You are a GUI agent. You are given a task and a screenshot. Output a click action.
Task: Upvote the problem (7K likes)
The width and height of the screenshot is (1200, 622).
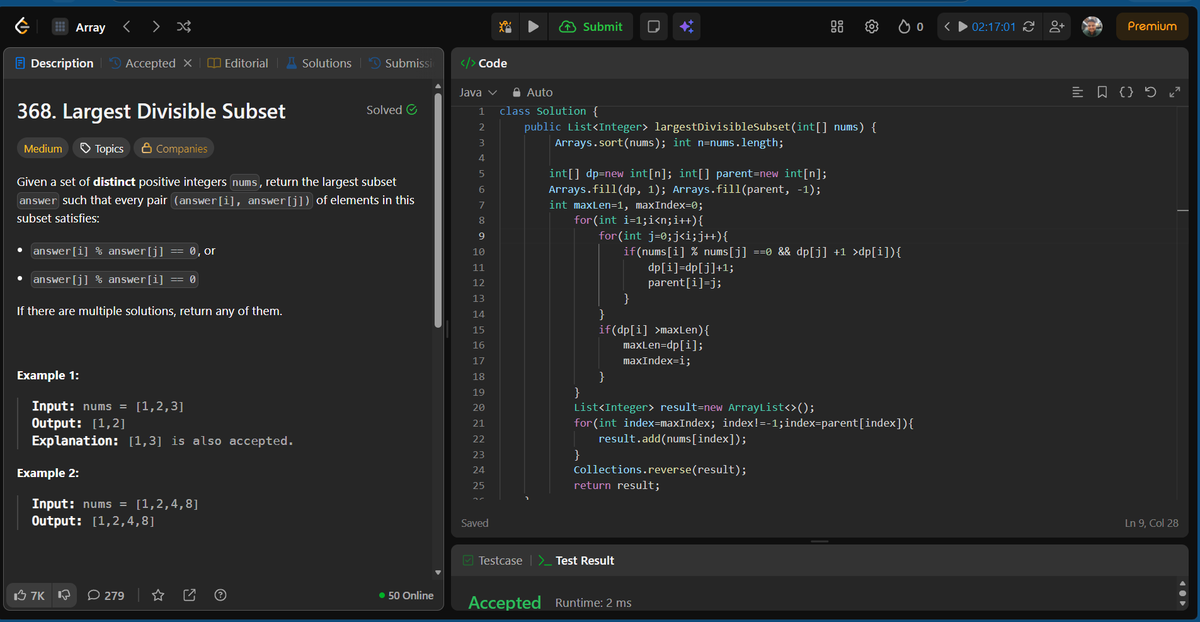click(x=30, y=595)
